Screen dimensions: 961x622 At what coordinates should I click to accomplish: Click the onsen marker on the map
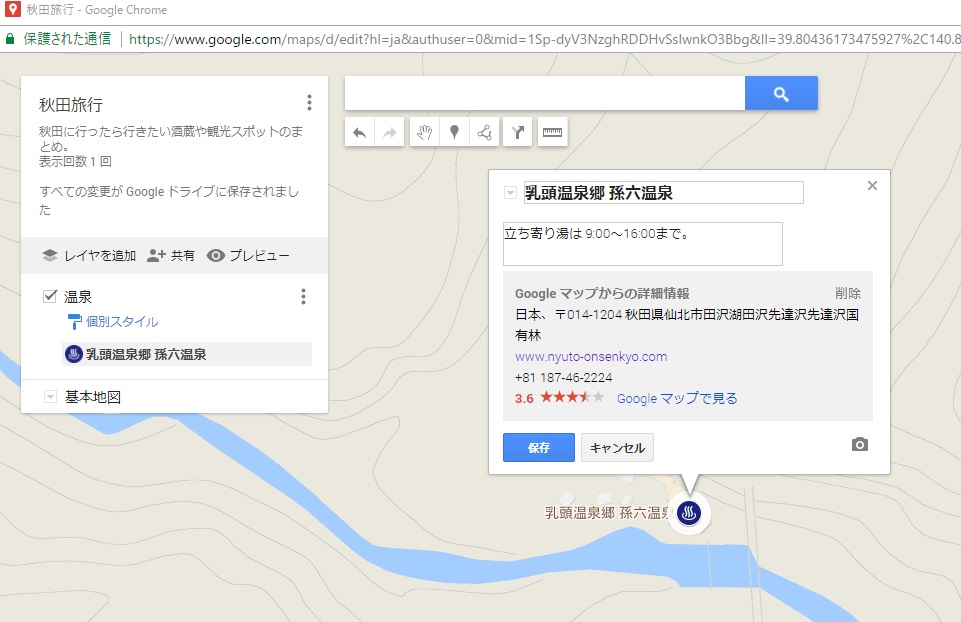[689, 513]
